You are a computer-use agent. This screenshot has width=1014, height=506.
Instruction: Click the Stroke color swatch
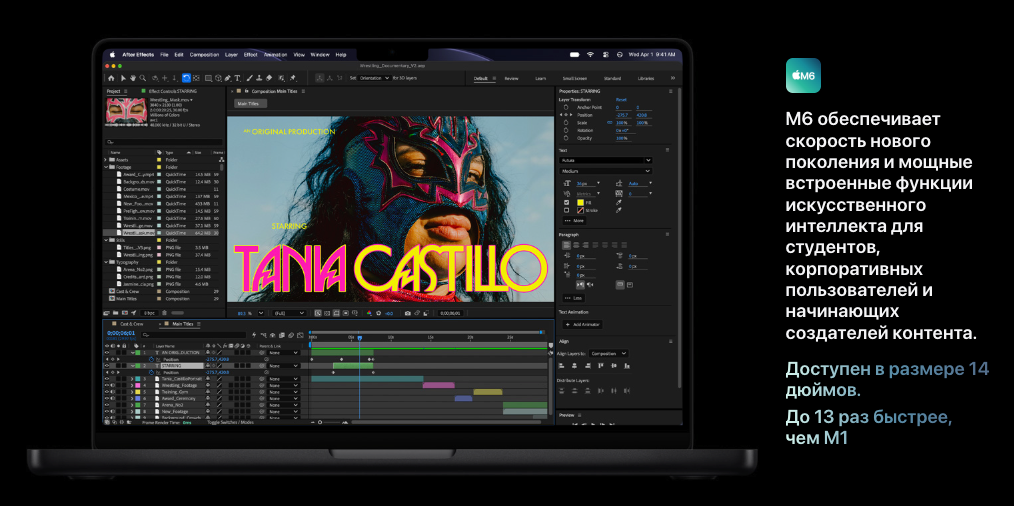pyautogui.click(x=581, y=210)
